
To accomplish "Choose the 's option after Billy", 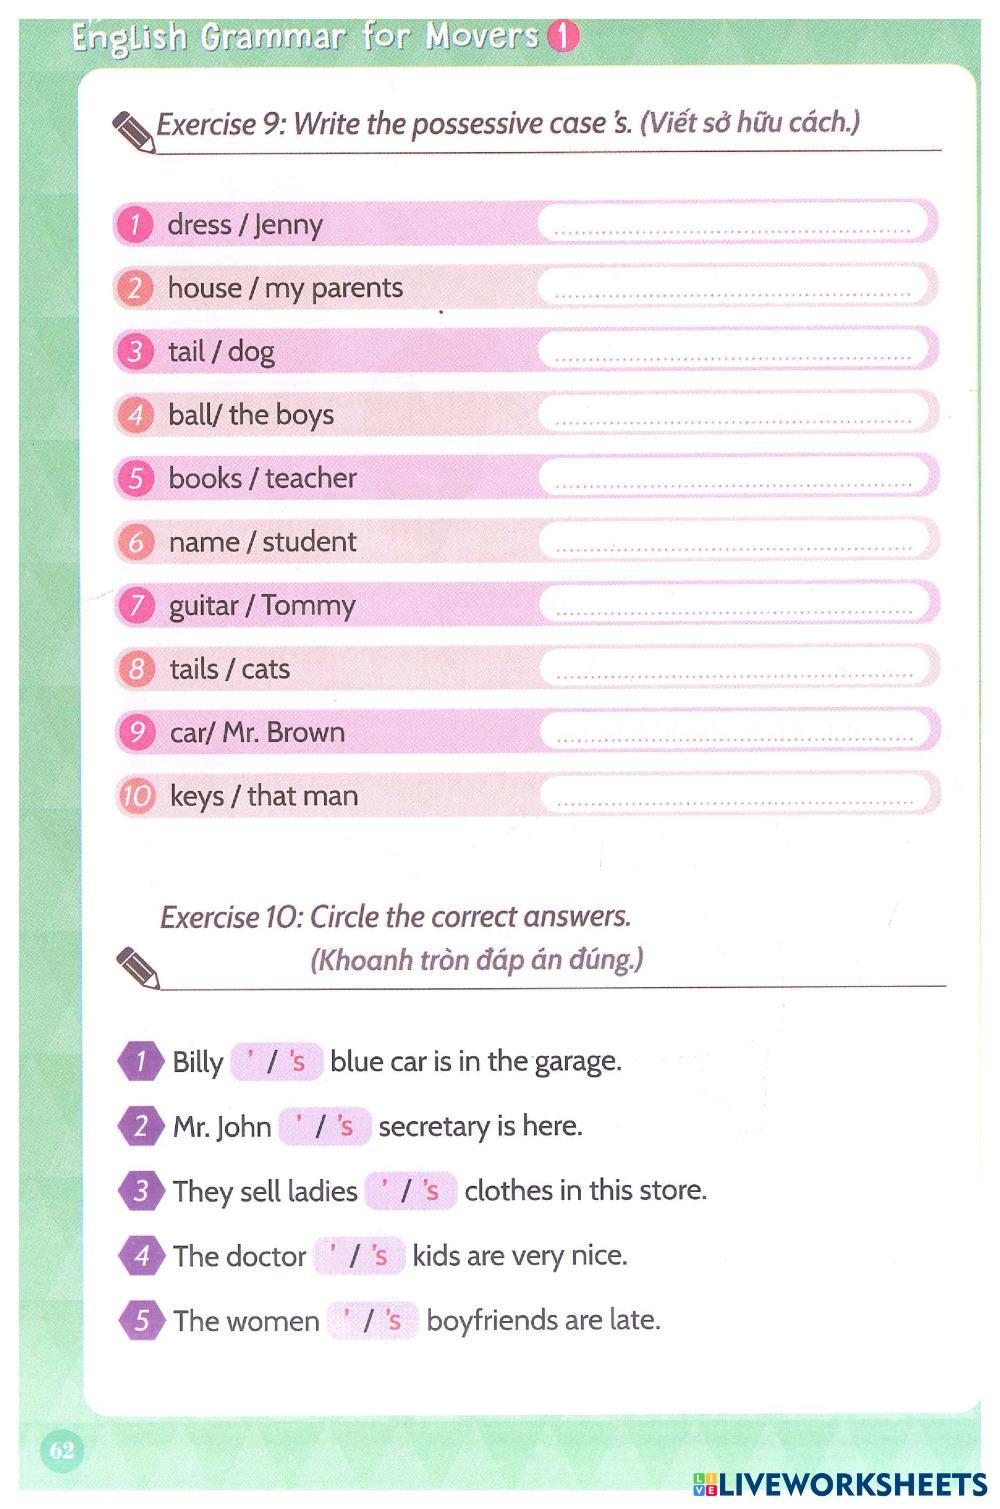I will point(298,1061).
